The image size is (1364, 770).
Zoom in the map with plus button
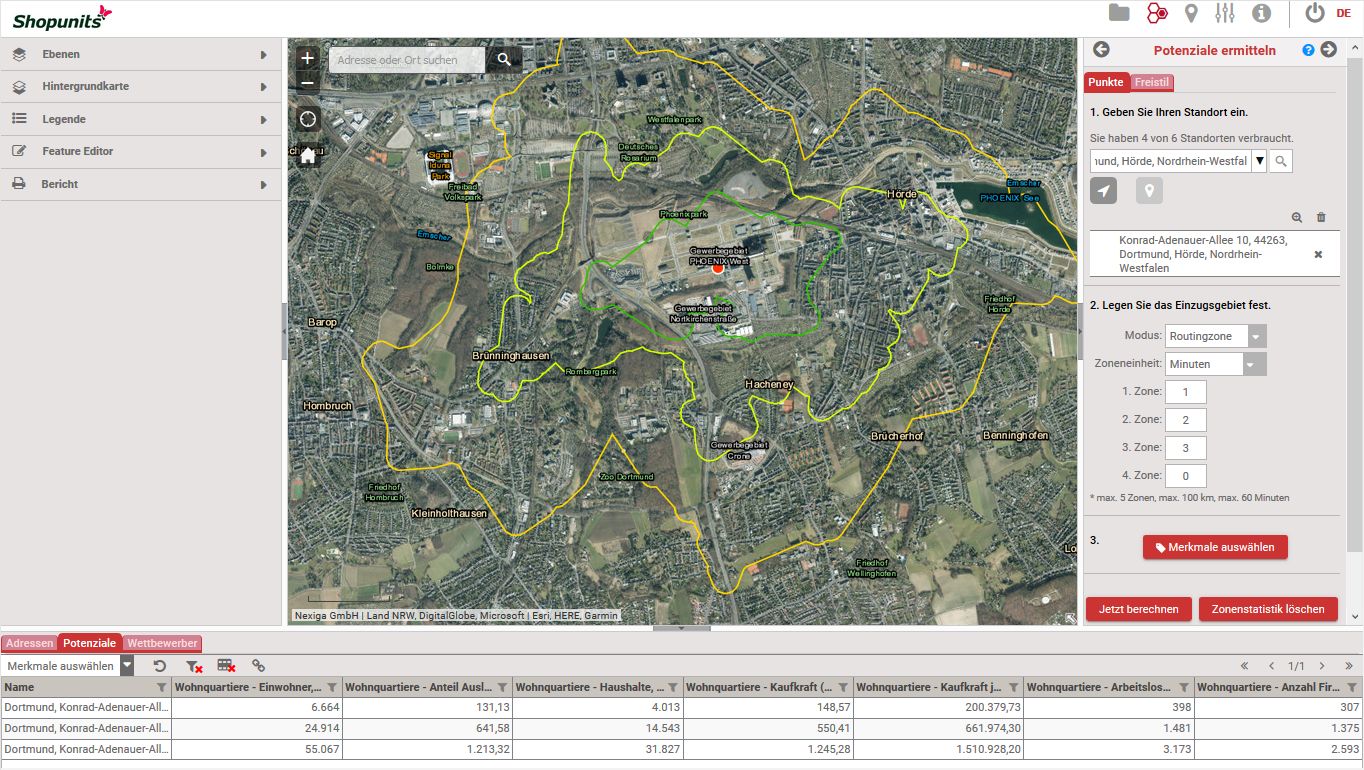(308, 58)
